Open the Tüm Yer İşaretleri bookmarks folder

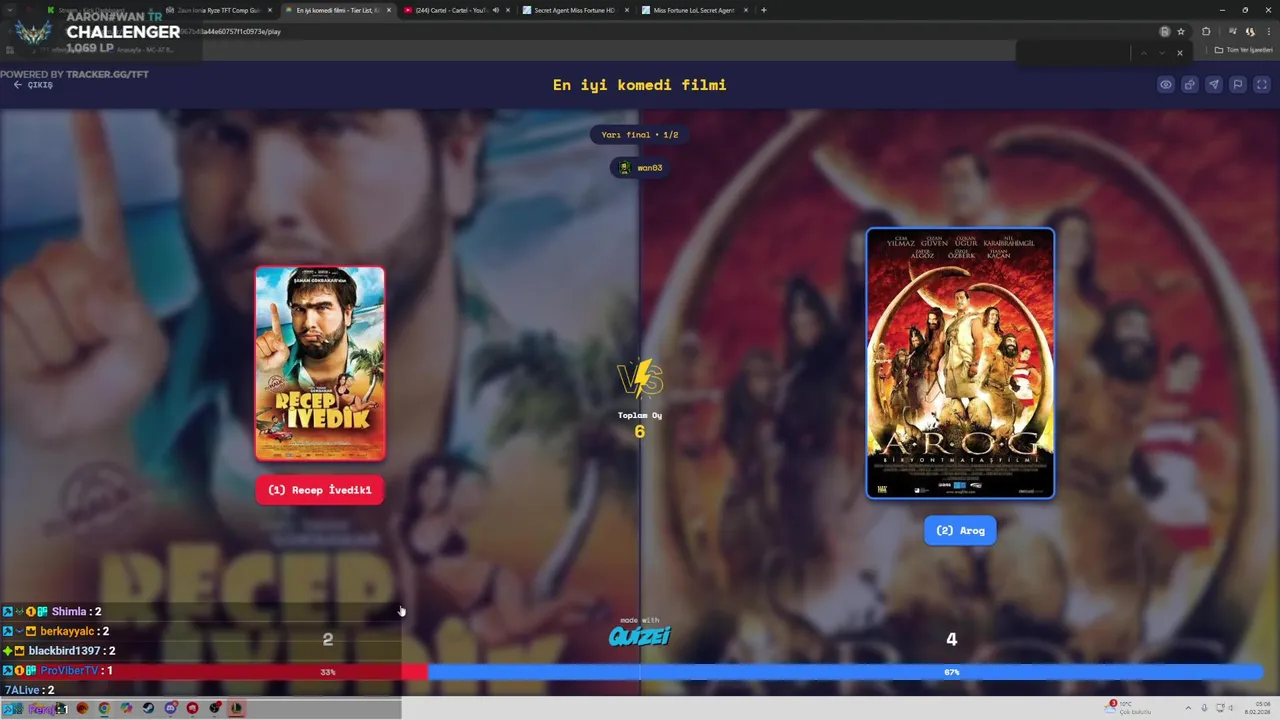(x=1244, y=50)
